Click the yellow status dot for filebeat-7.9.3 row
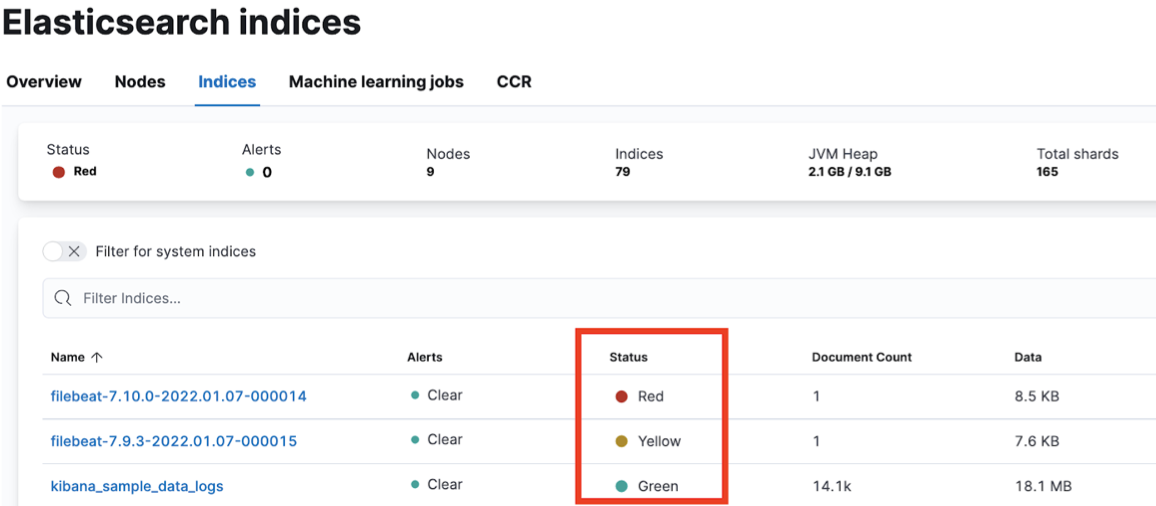The width and height of the screenshot is (1156, 506). pyautogui.click(x=621, y=441)
